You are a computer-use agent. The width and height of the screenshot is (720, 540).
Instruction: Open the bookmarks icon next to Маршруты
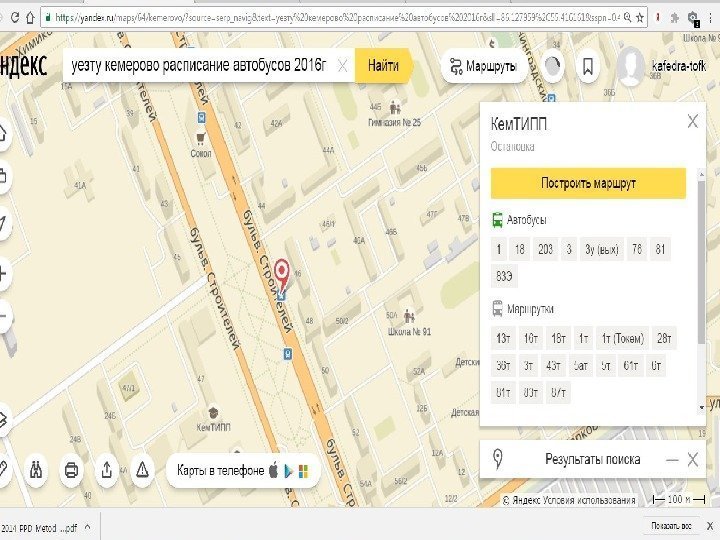point(588,67)
